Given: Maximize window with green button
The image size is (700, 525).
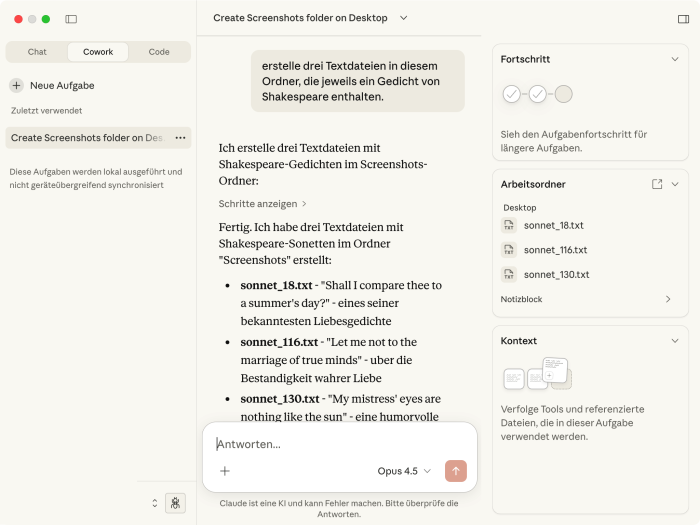Looking at the screenshot, I should [46, 19].
